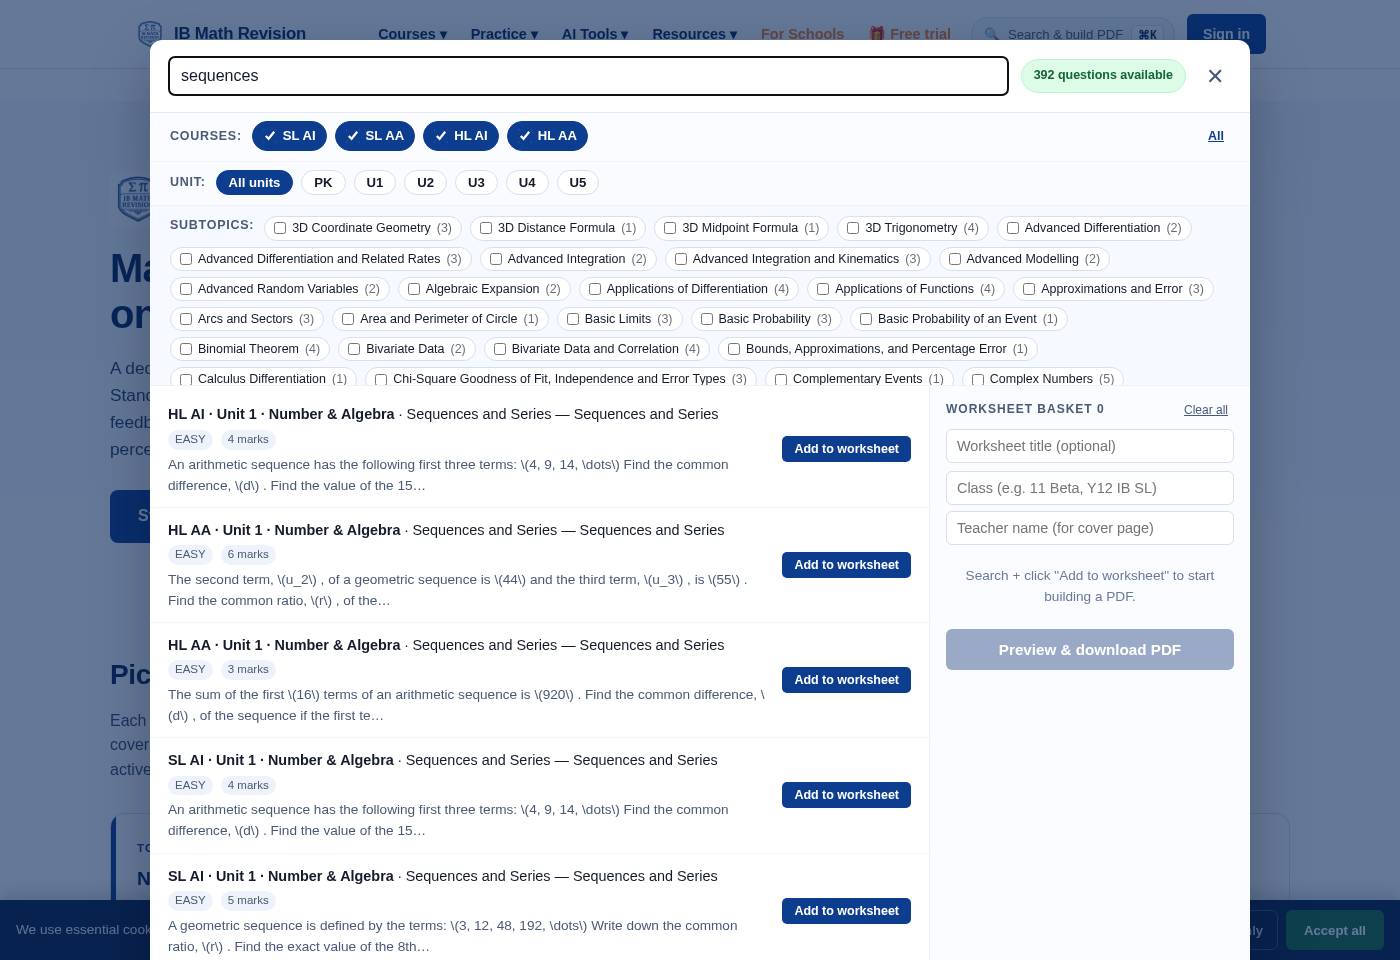Check the Advanced Random Variables subtopic

186,289
